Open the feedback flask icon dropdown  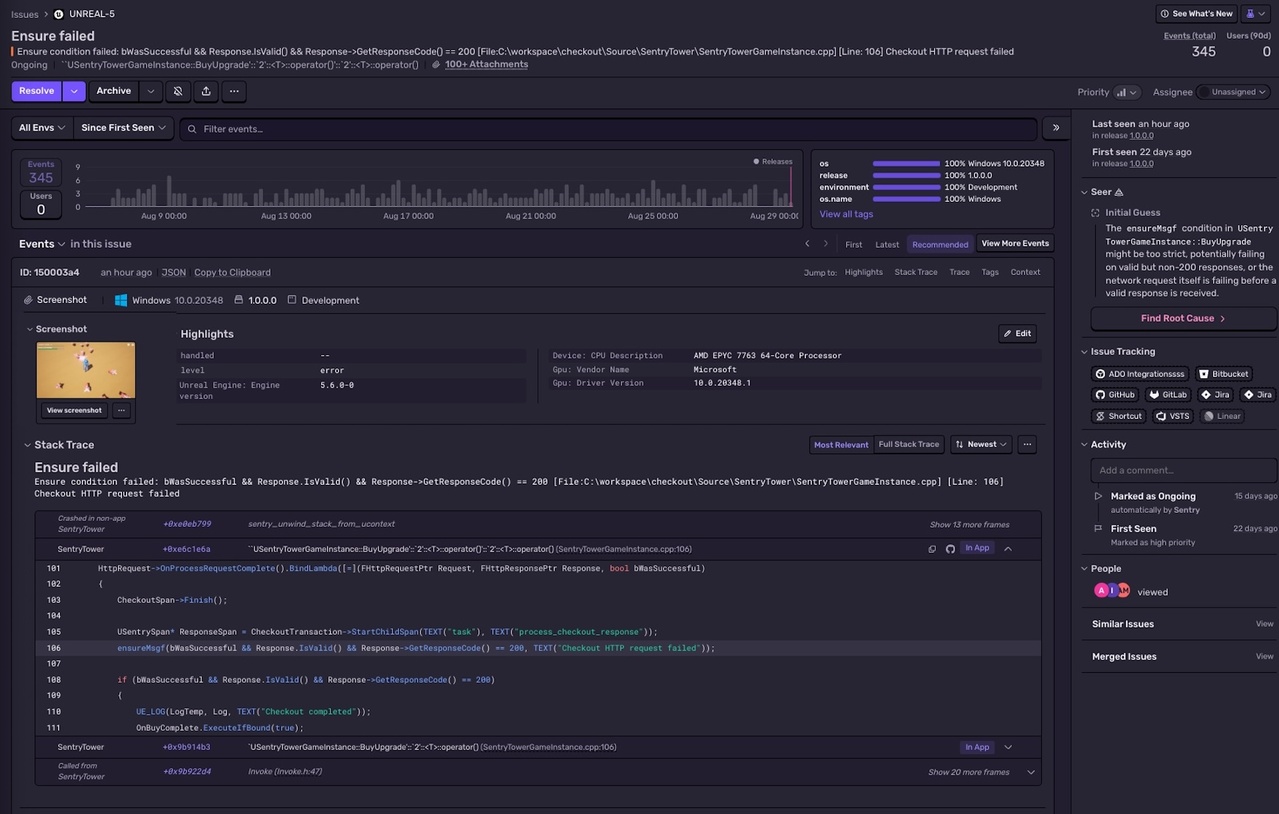[x=1255, y=14]
